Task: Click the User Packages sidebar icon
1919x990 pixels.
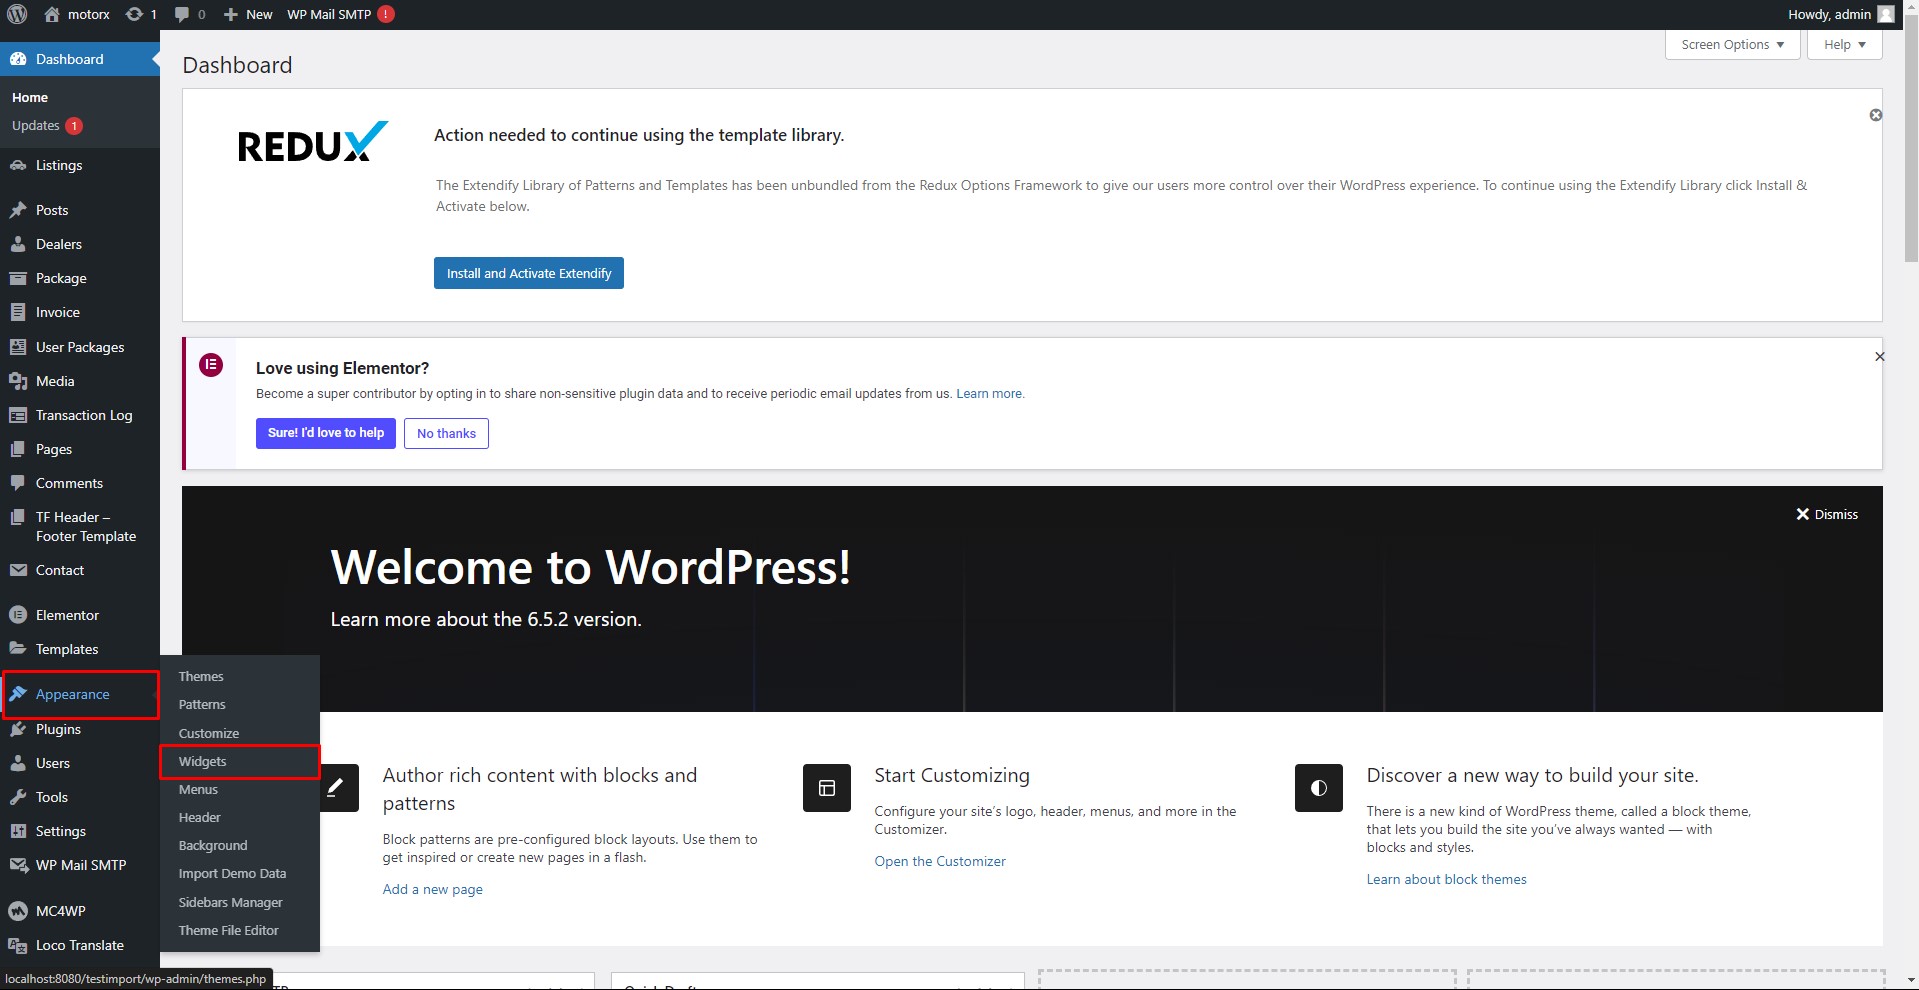Action: pyautogui.click(x=18, y=347)
